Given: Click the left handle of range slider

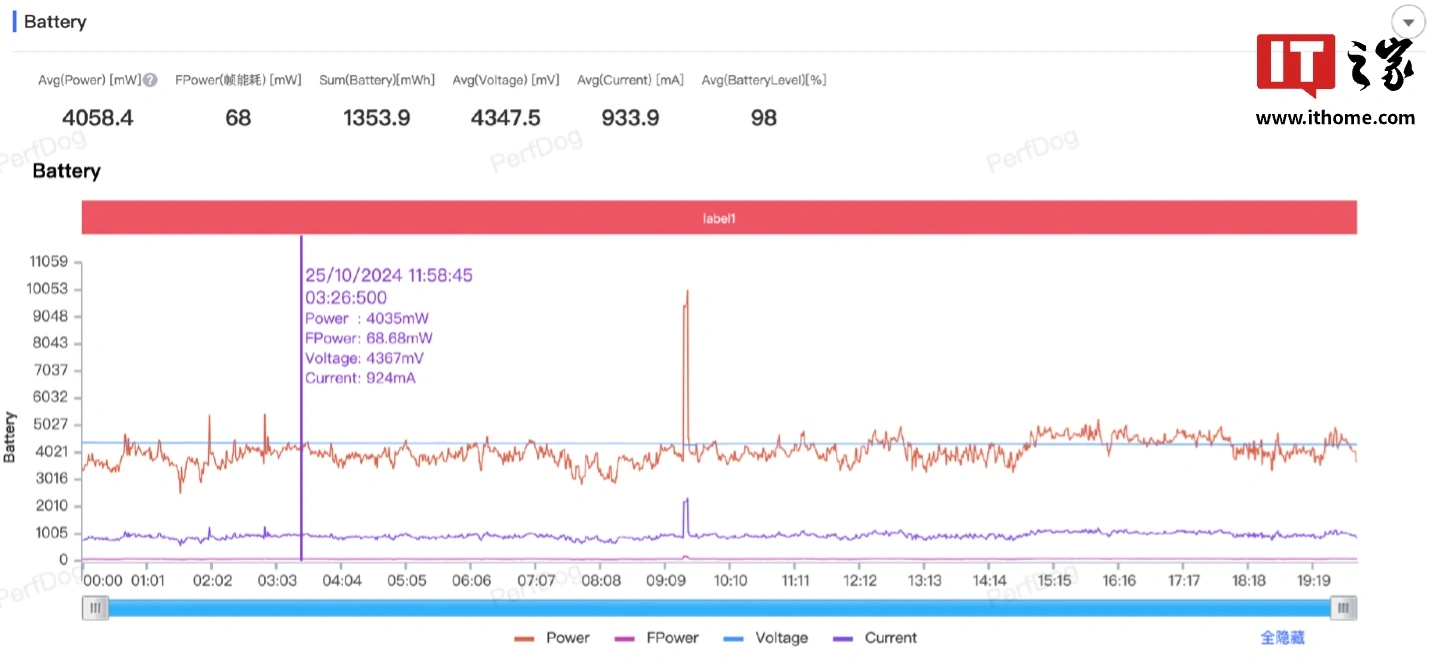Looking at the screenshot, I should coord(95,607).
